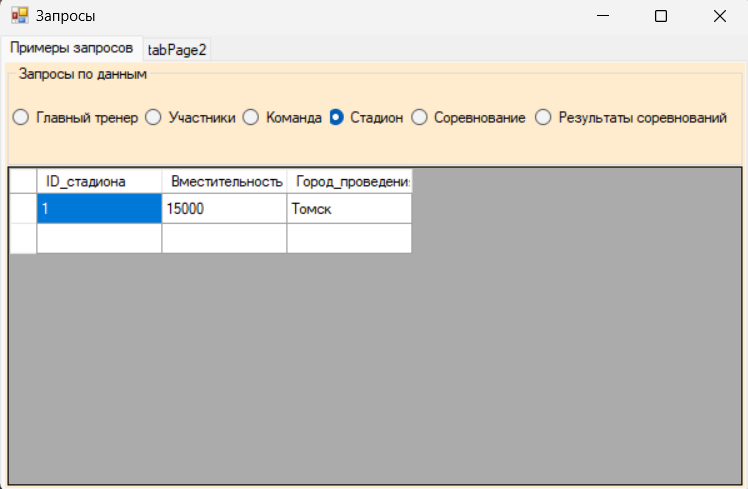Image resolution: width=748 pixels, height=489 pixels.
Task: Open the tabPage2 tab
Action: pos(177,50)
